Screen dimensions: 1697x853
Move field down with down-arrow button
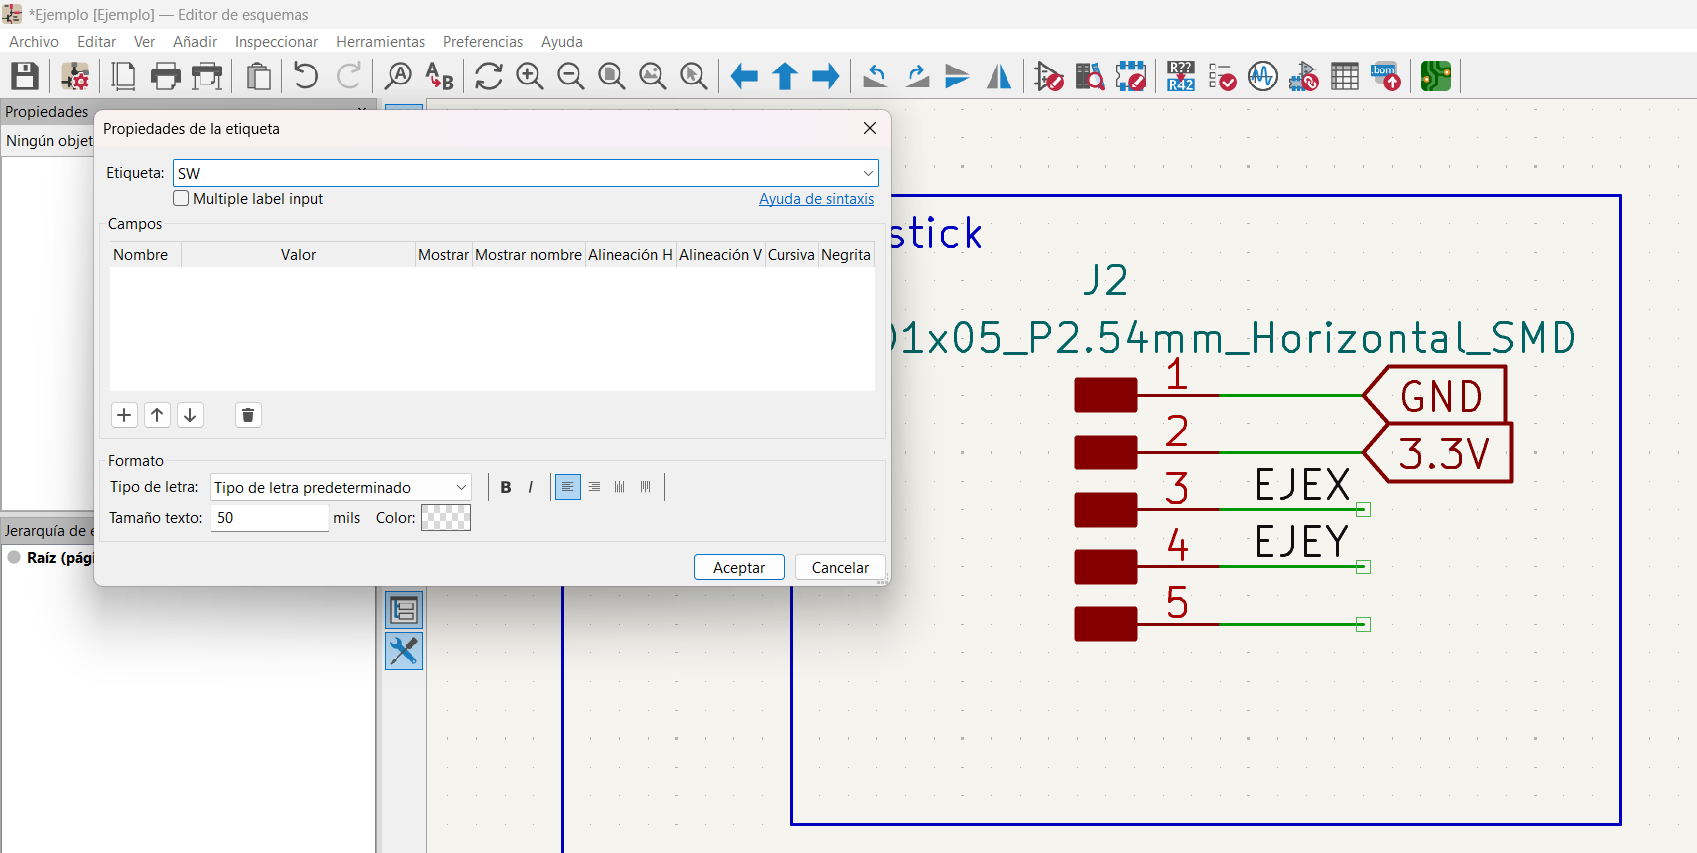point(190,415)
